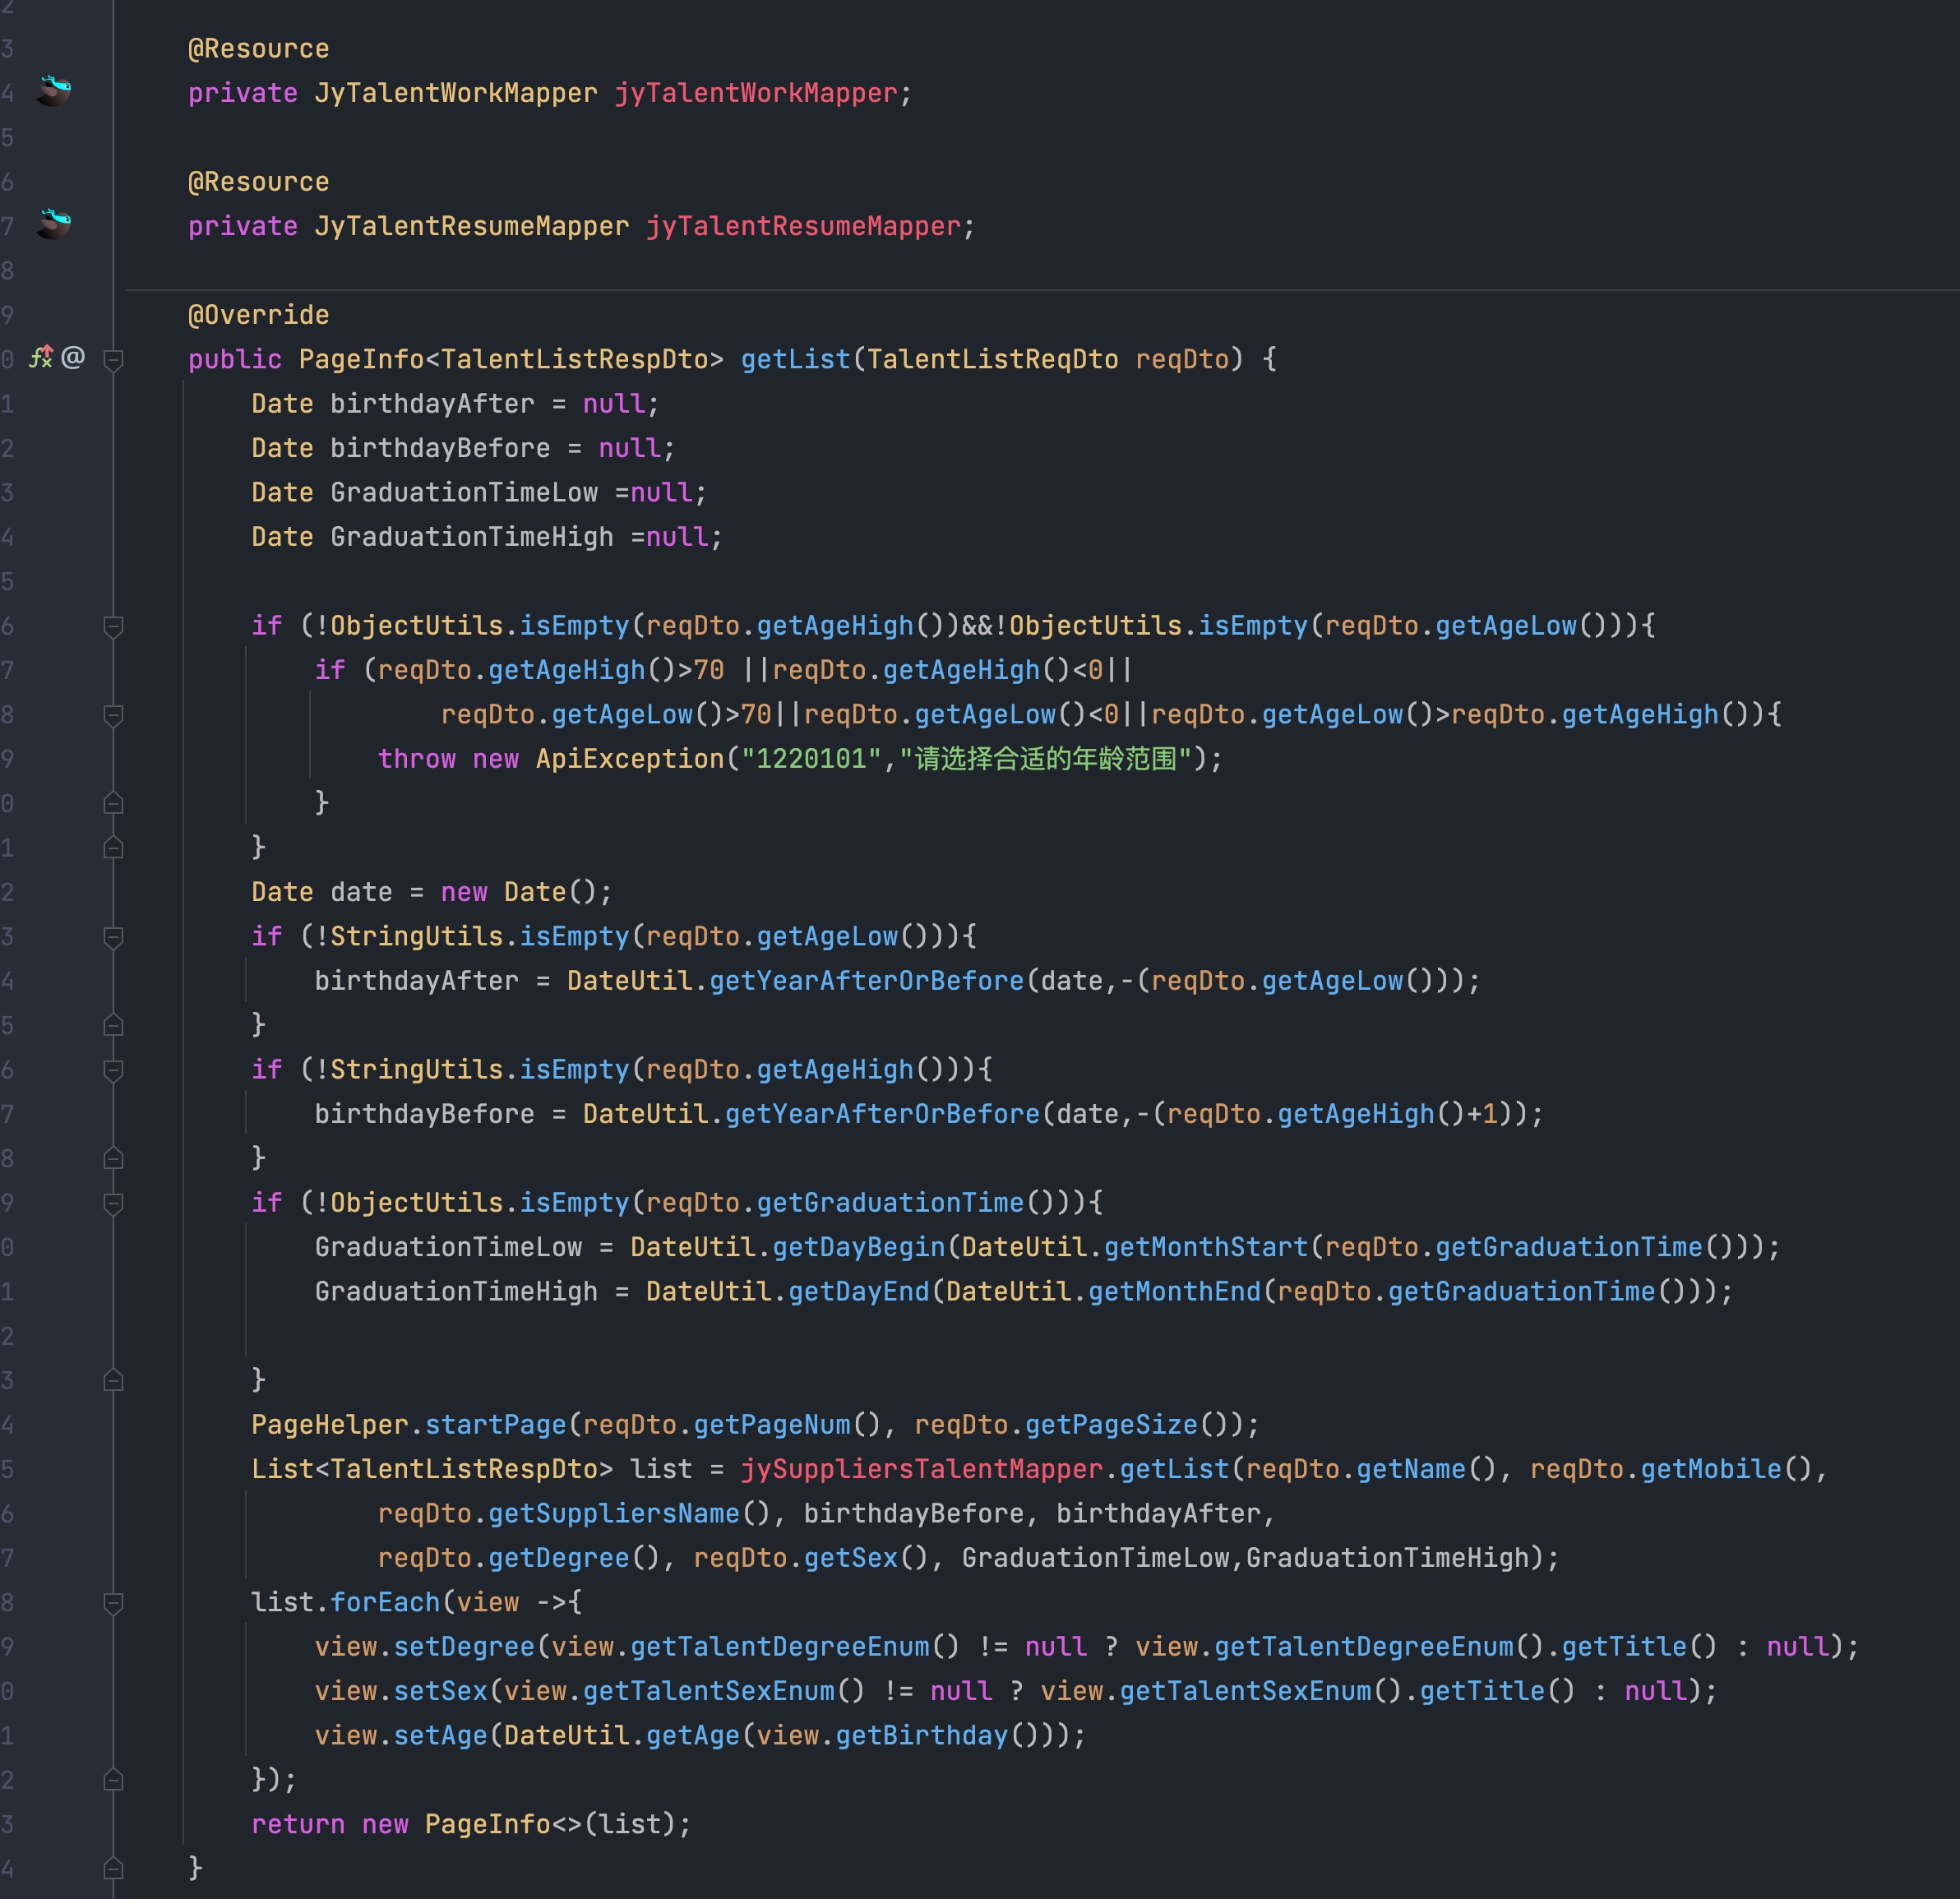This screenshot has width=1960, height=1899.
Task: Click fold end marker at the forEach closing brace
Action: coord(114,1780)
